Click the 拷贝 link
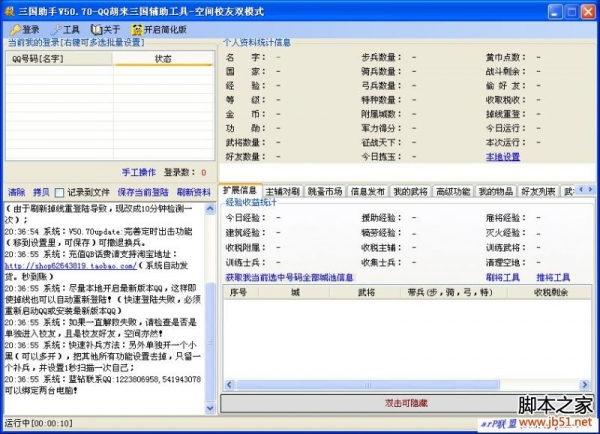The height and width of the screenshot is (434, 600). tap(41, 192)
